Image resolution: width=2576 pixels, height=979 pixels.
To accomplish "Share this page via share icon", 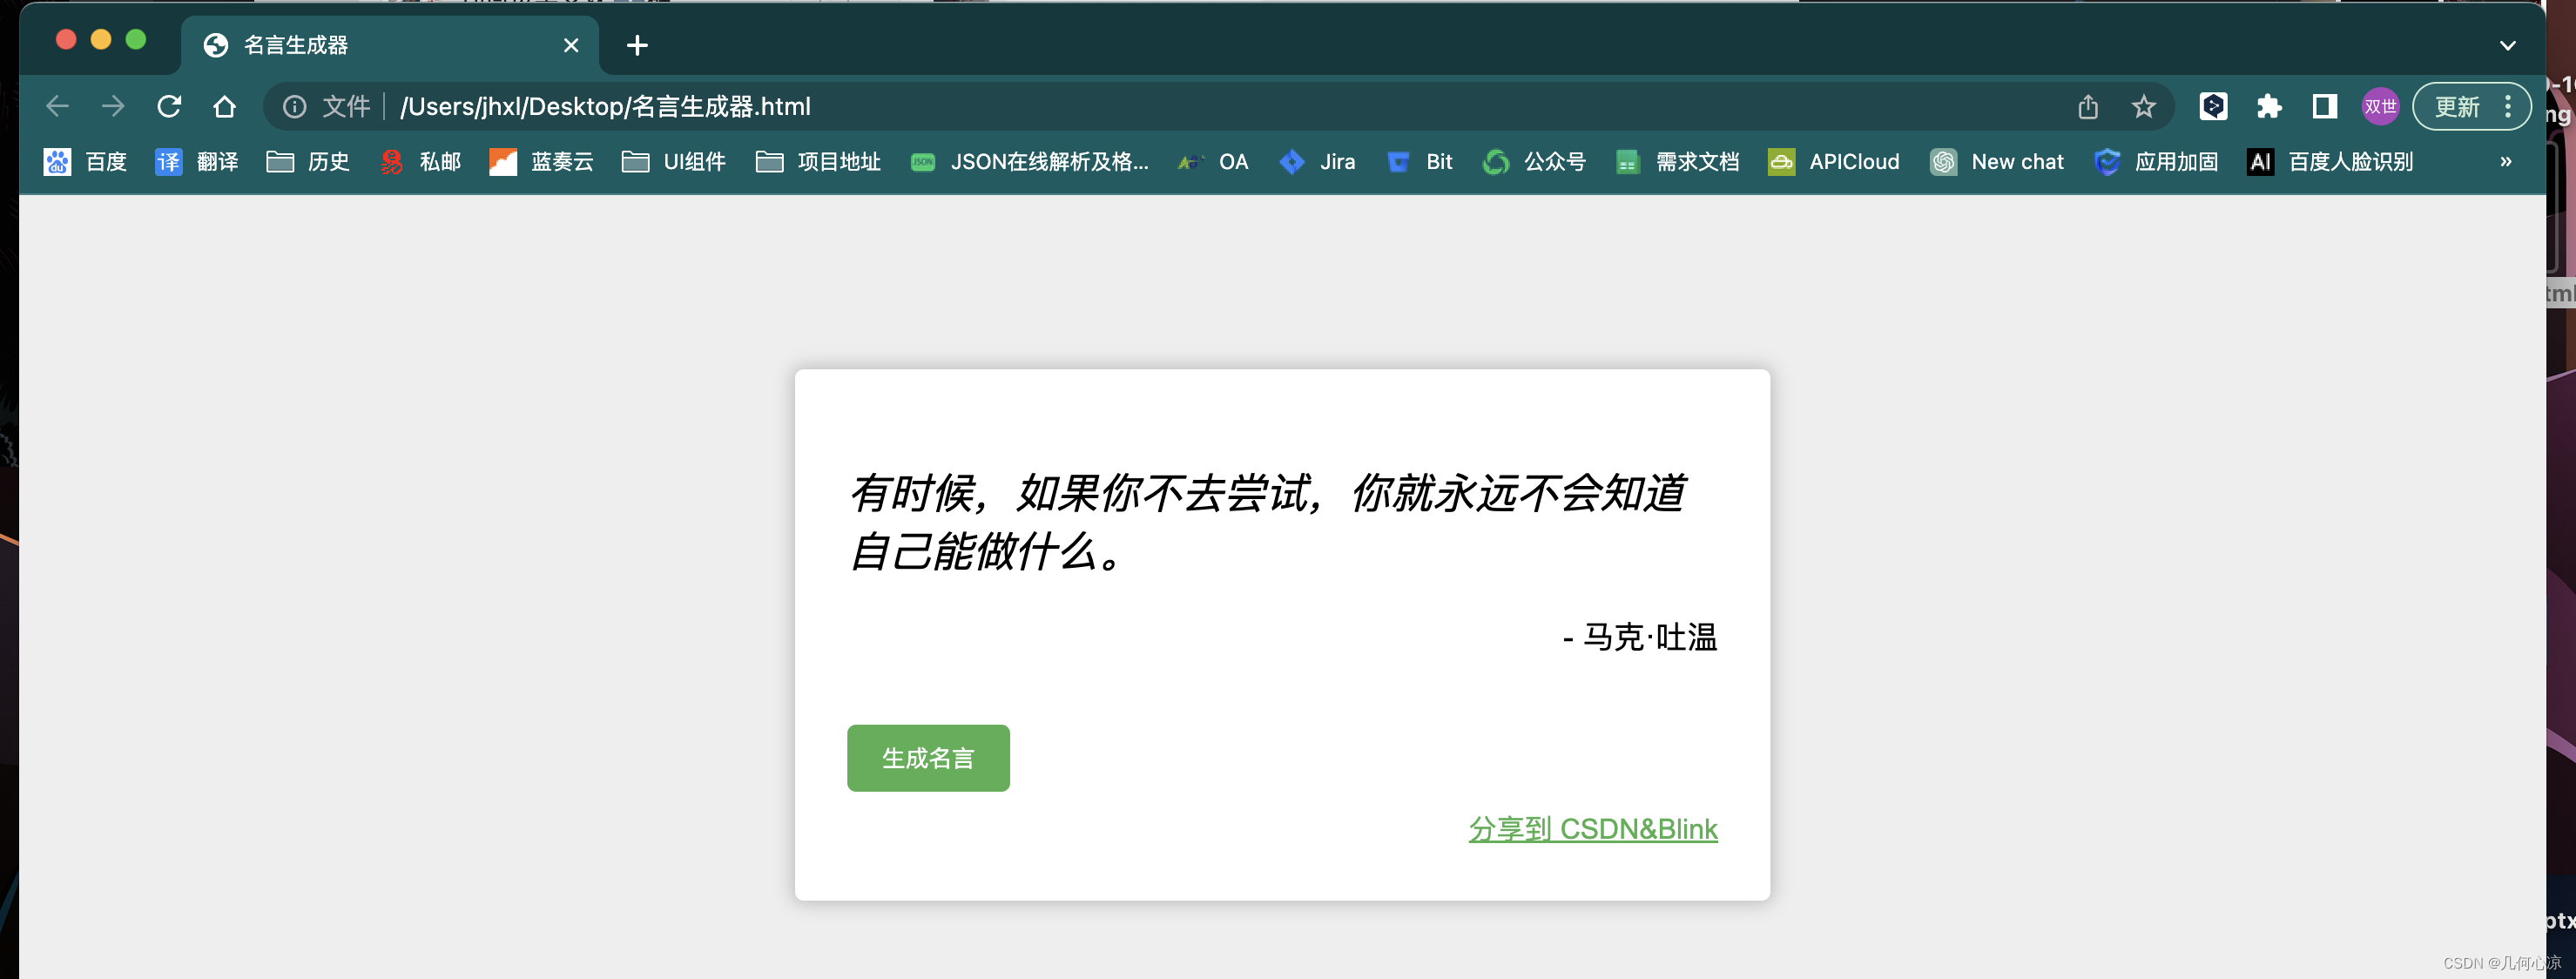I will click(x=2088, y=106).
